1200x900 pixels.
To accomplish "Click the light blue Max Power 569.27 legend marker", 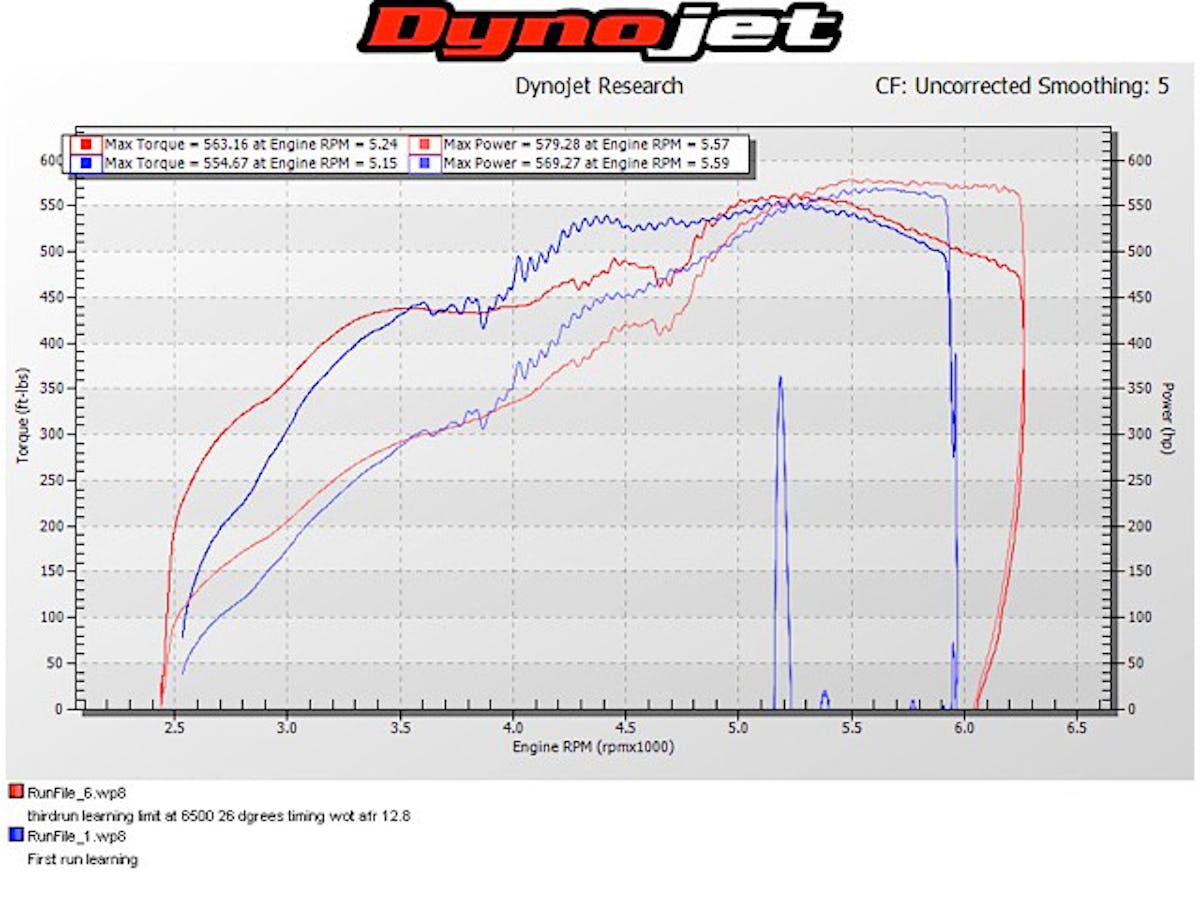I will tap(427, 162).
